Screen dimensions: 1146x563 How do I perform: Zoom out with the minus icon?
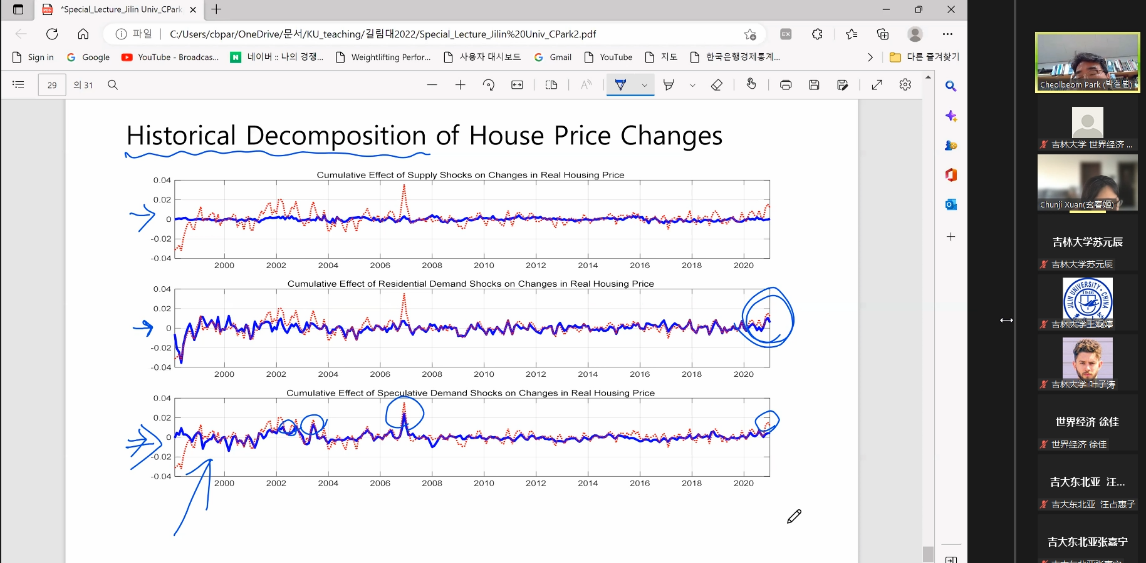pyautogui.click(x=432, y=85)
